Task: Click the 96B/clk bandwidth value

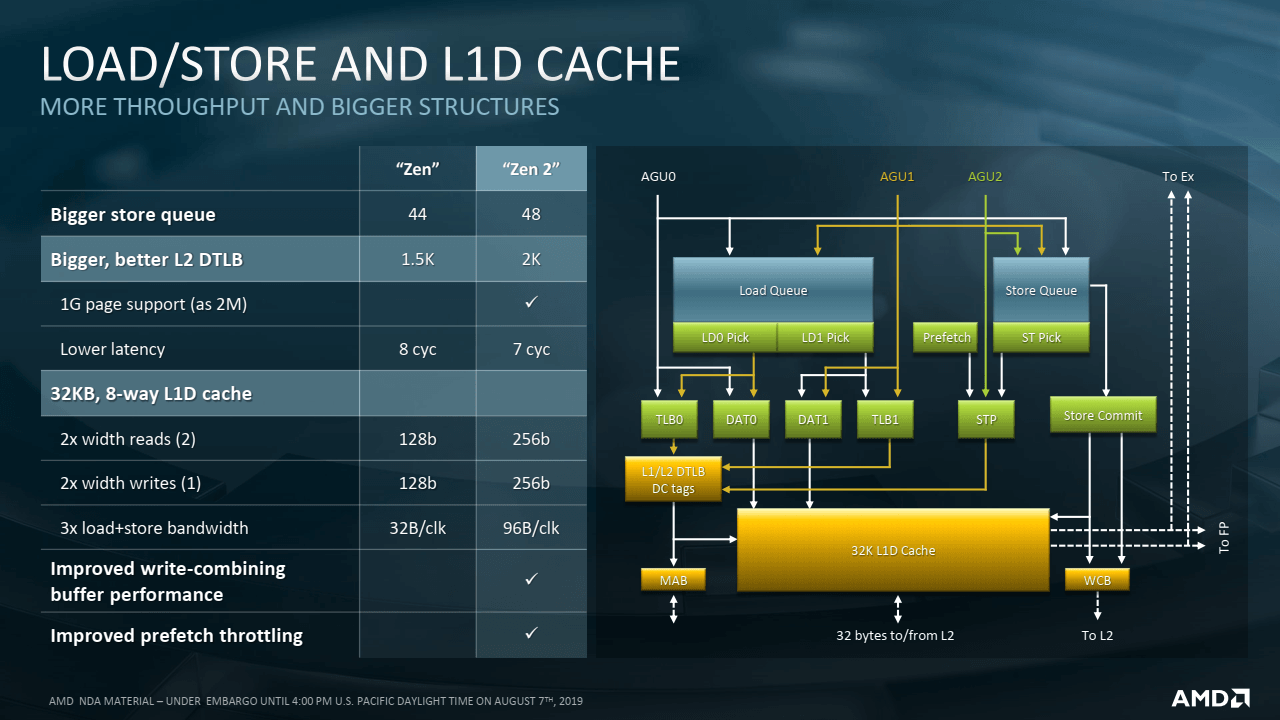Action: [x=531, y=527]
